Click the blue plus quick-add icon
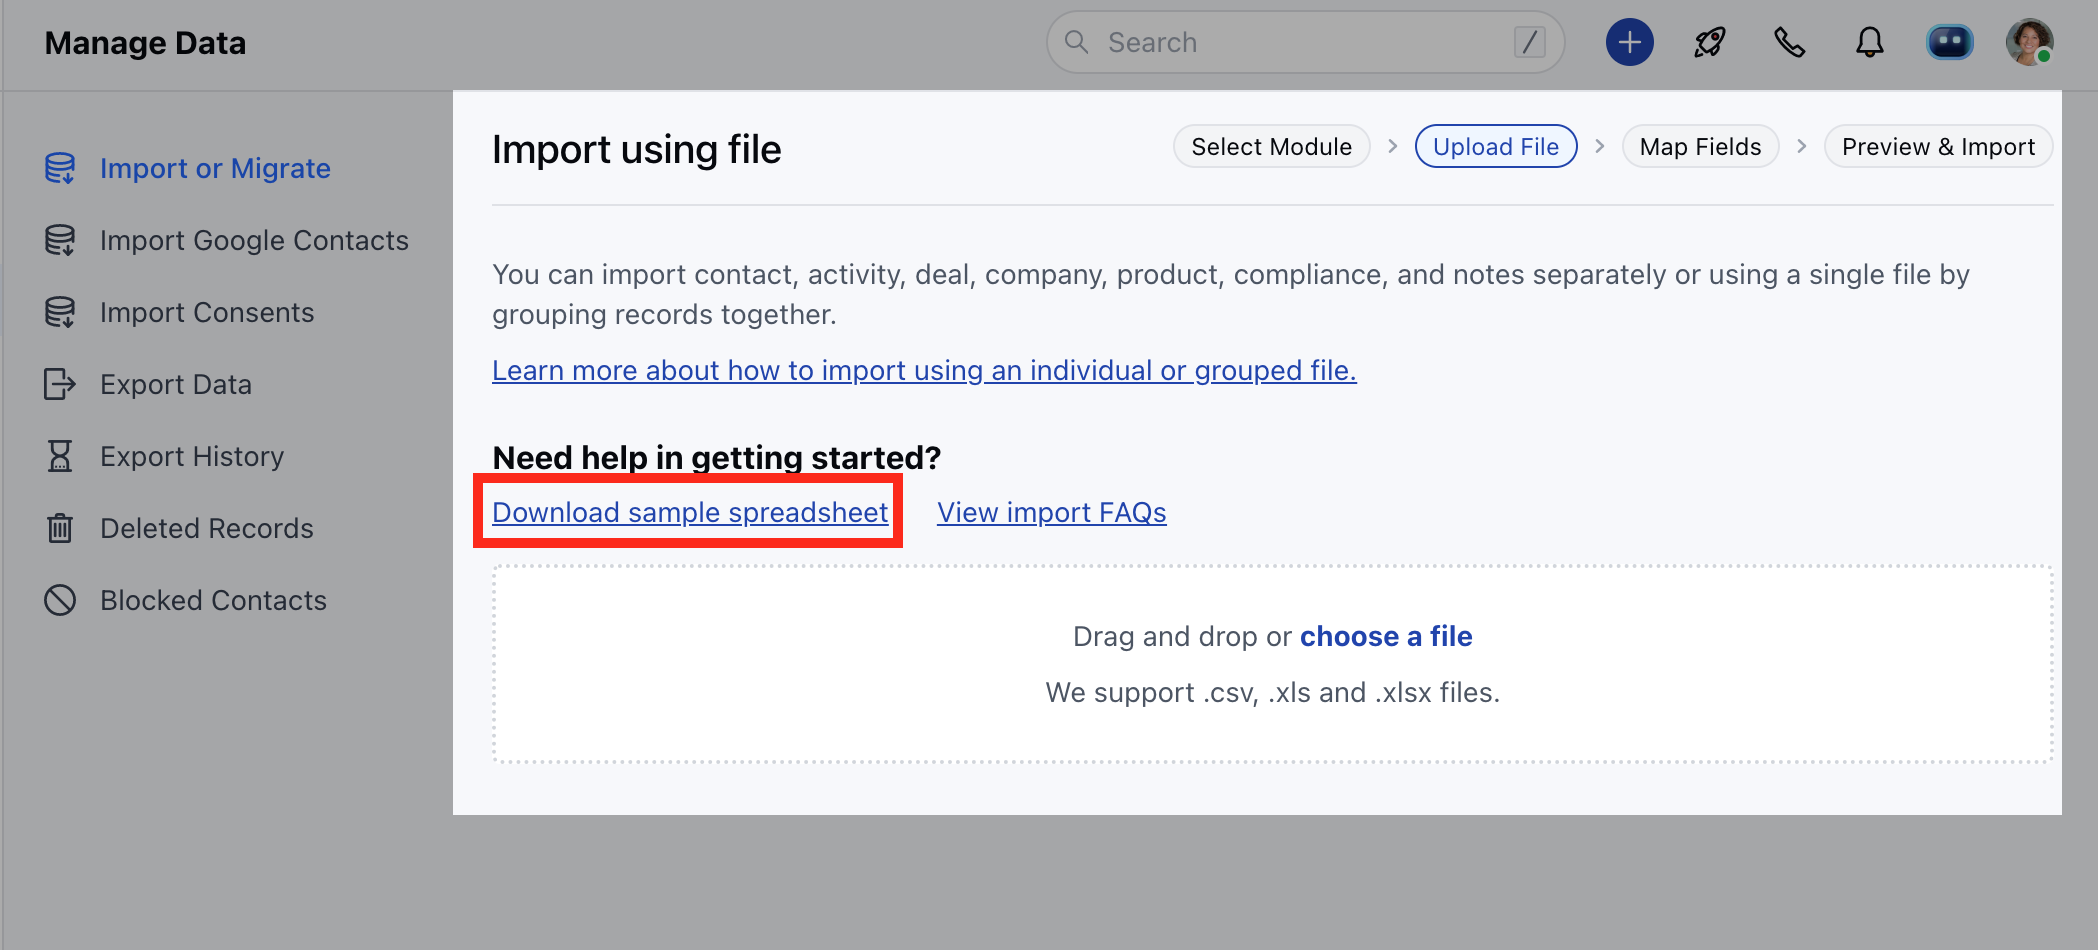2098x950 pixels. tap(1629, 43)
